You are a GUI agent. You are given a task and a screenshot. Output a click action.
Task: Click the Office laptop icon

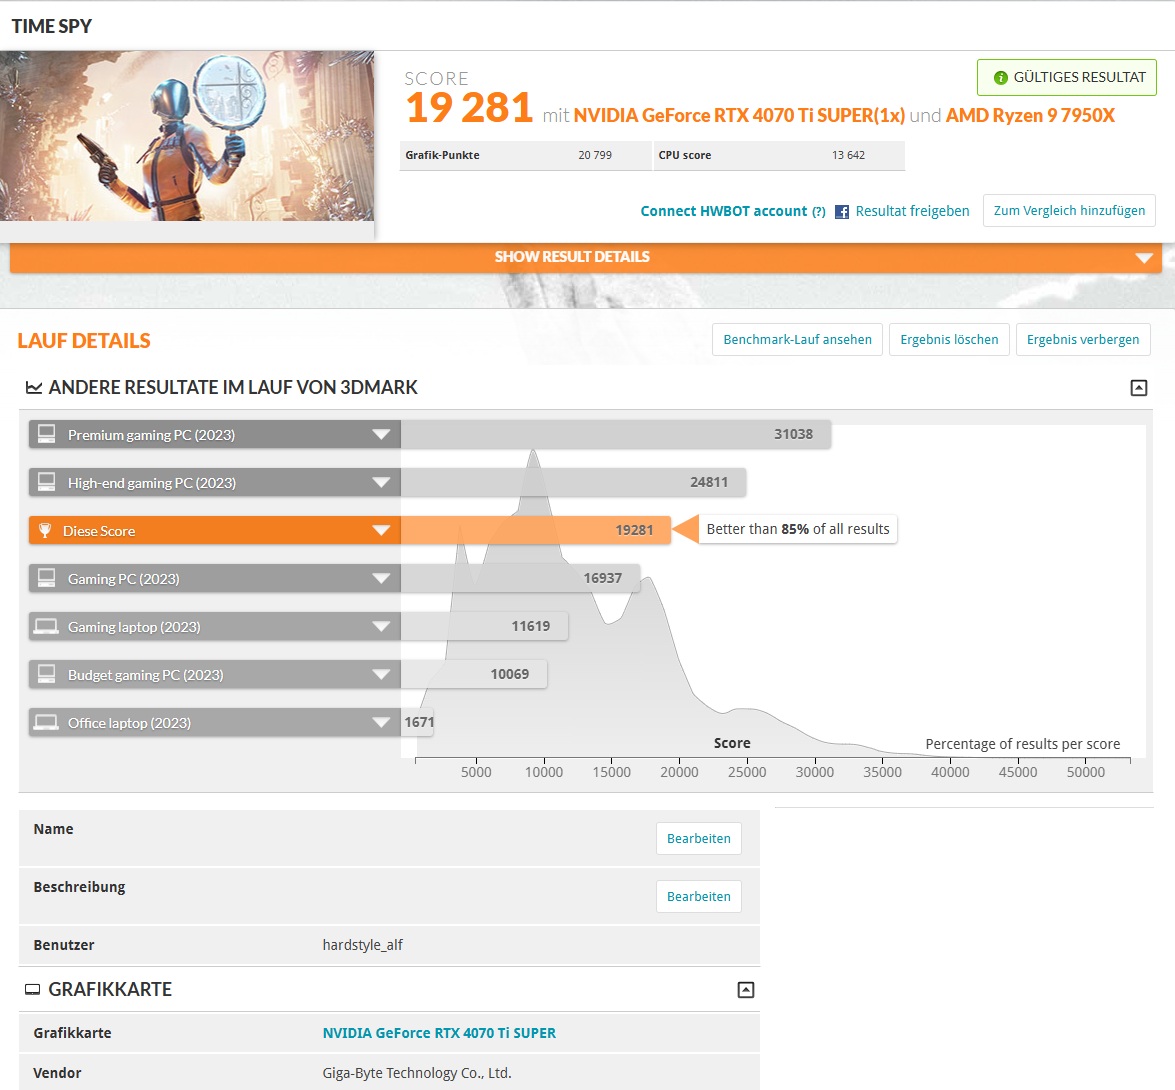[46, 722]
